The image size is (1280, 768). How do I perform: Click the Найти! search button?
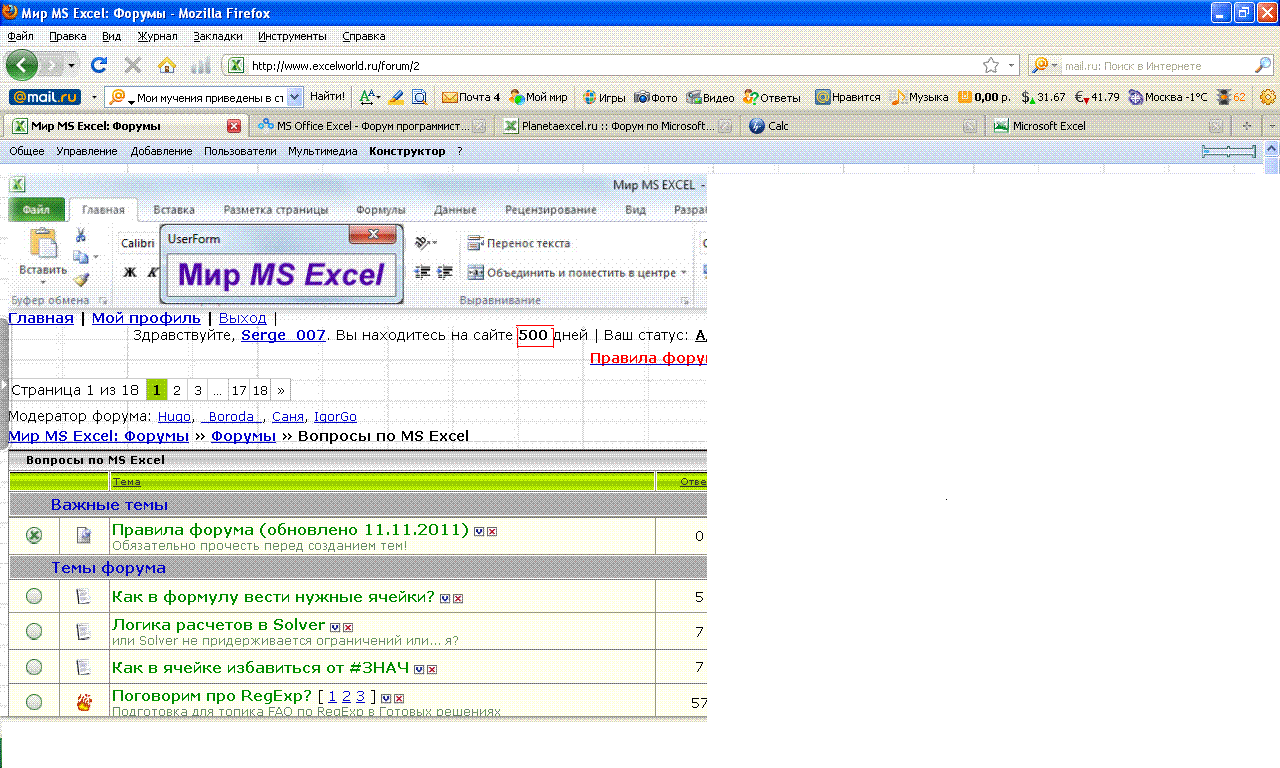(328, 97)
